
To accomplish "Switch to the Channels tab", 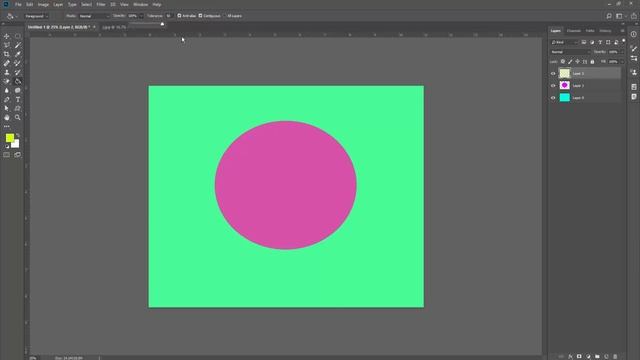I will (x=573, y=31).
